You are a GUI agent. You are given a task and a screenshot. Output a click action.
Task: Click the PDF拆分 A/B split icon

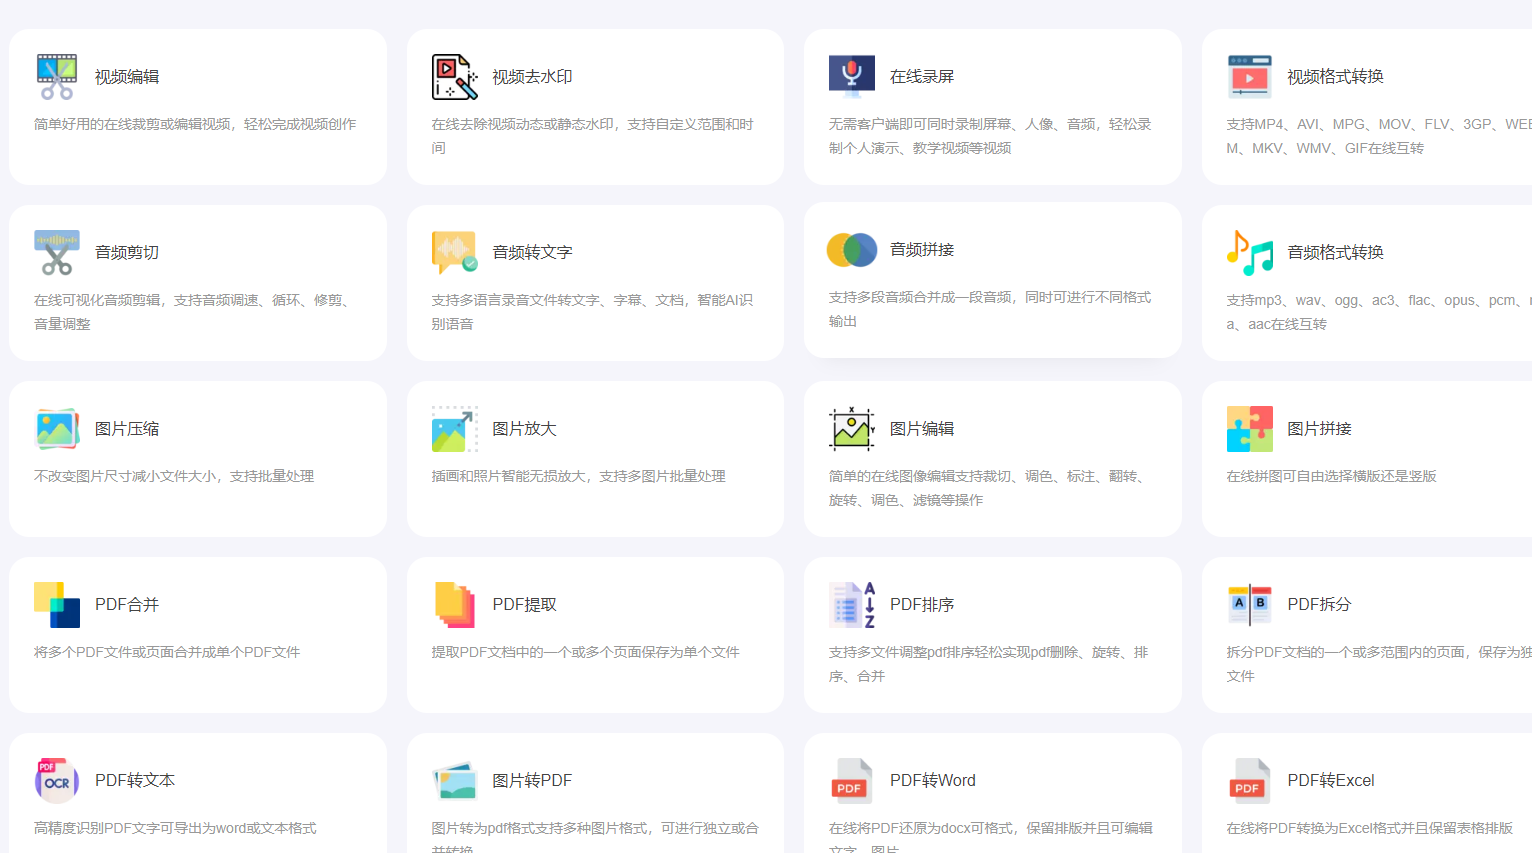point(1250,605)
